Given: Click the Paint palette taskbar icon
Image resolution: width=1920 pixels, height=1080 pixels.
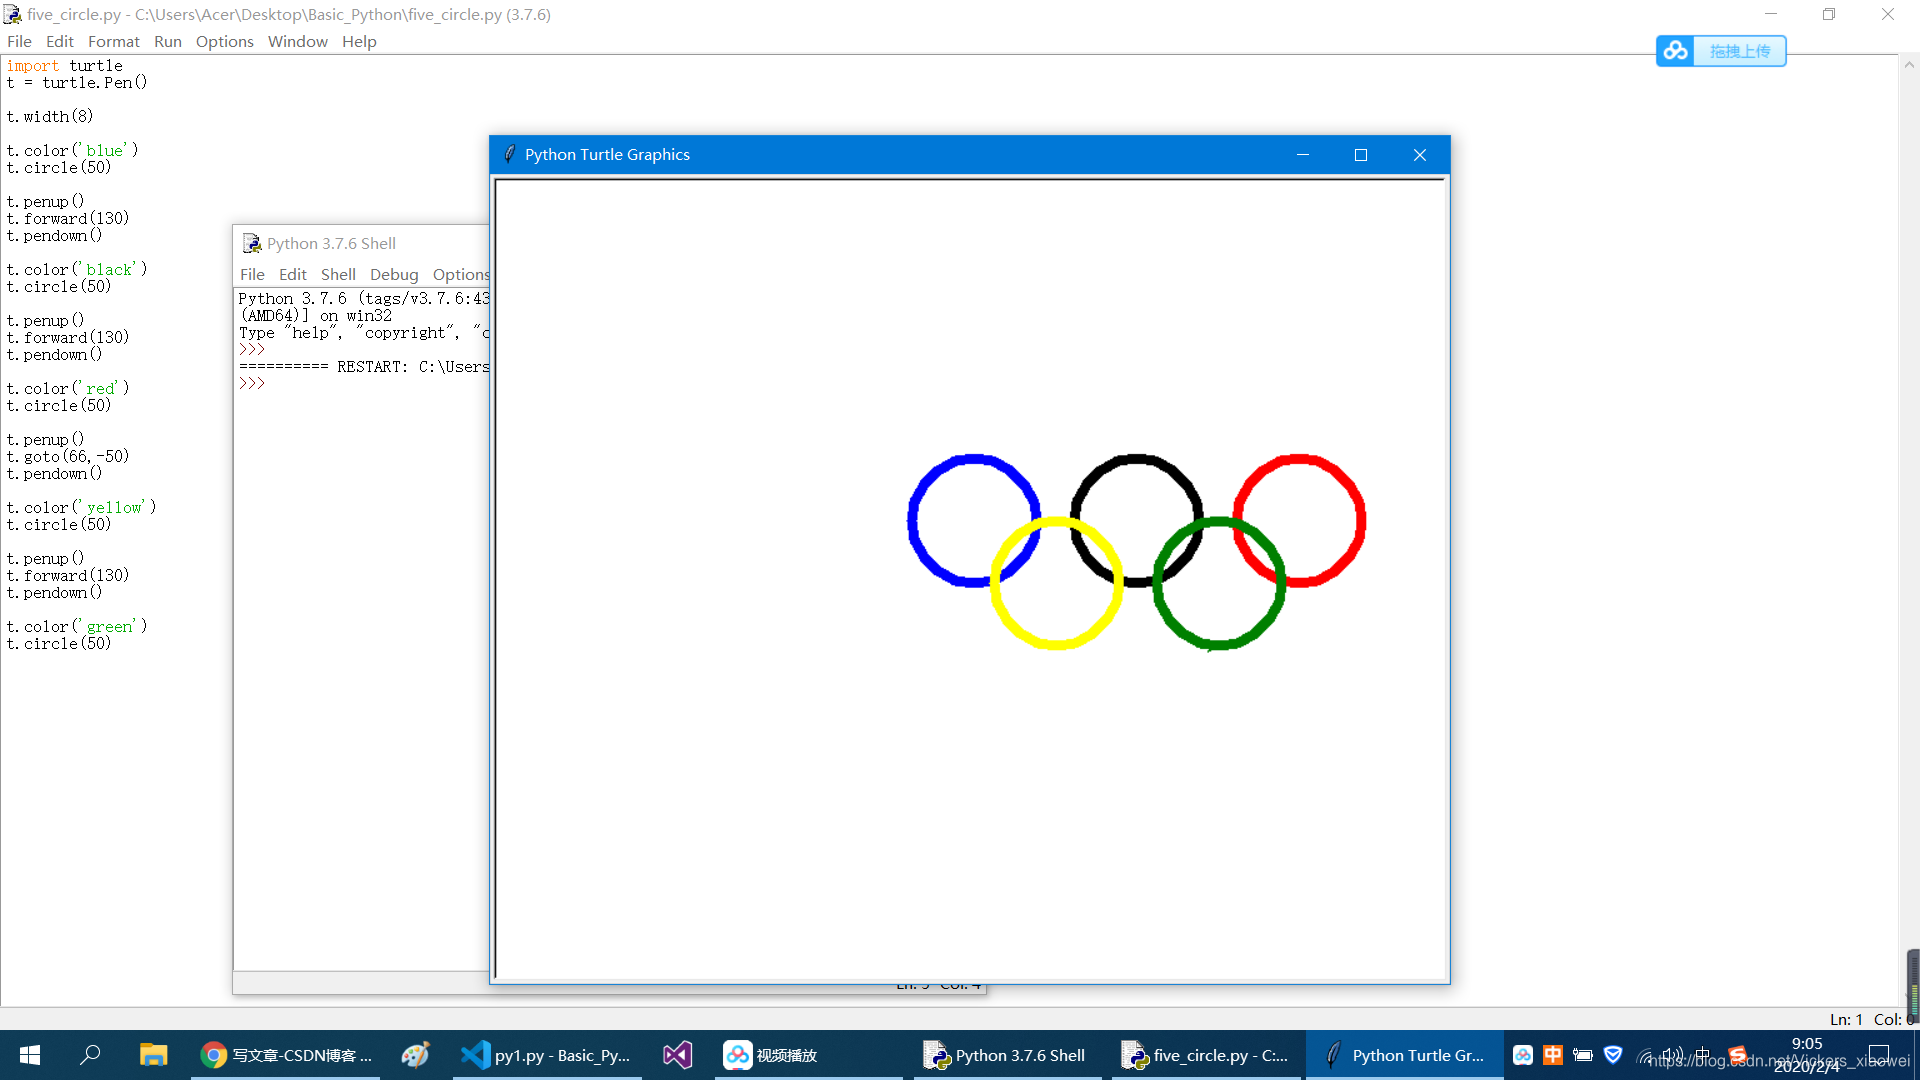Looking at the screenshot, I should 415,1055.
